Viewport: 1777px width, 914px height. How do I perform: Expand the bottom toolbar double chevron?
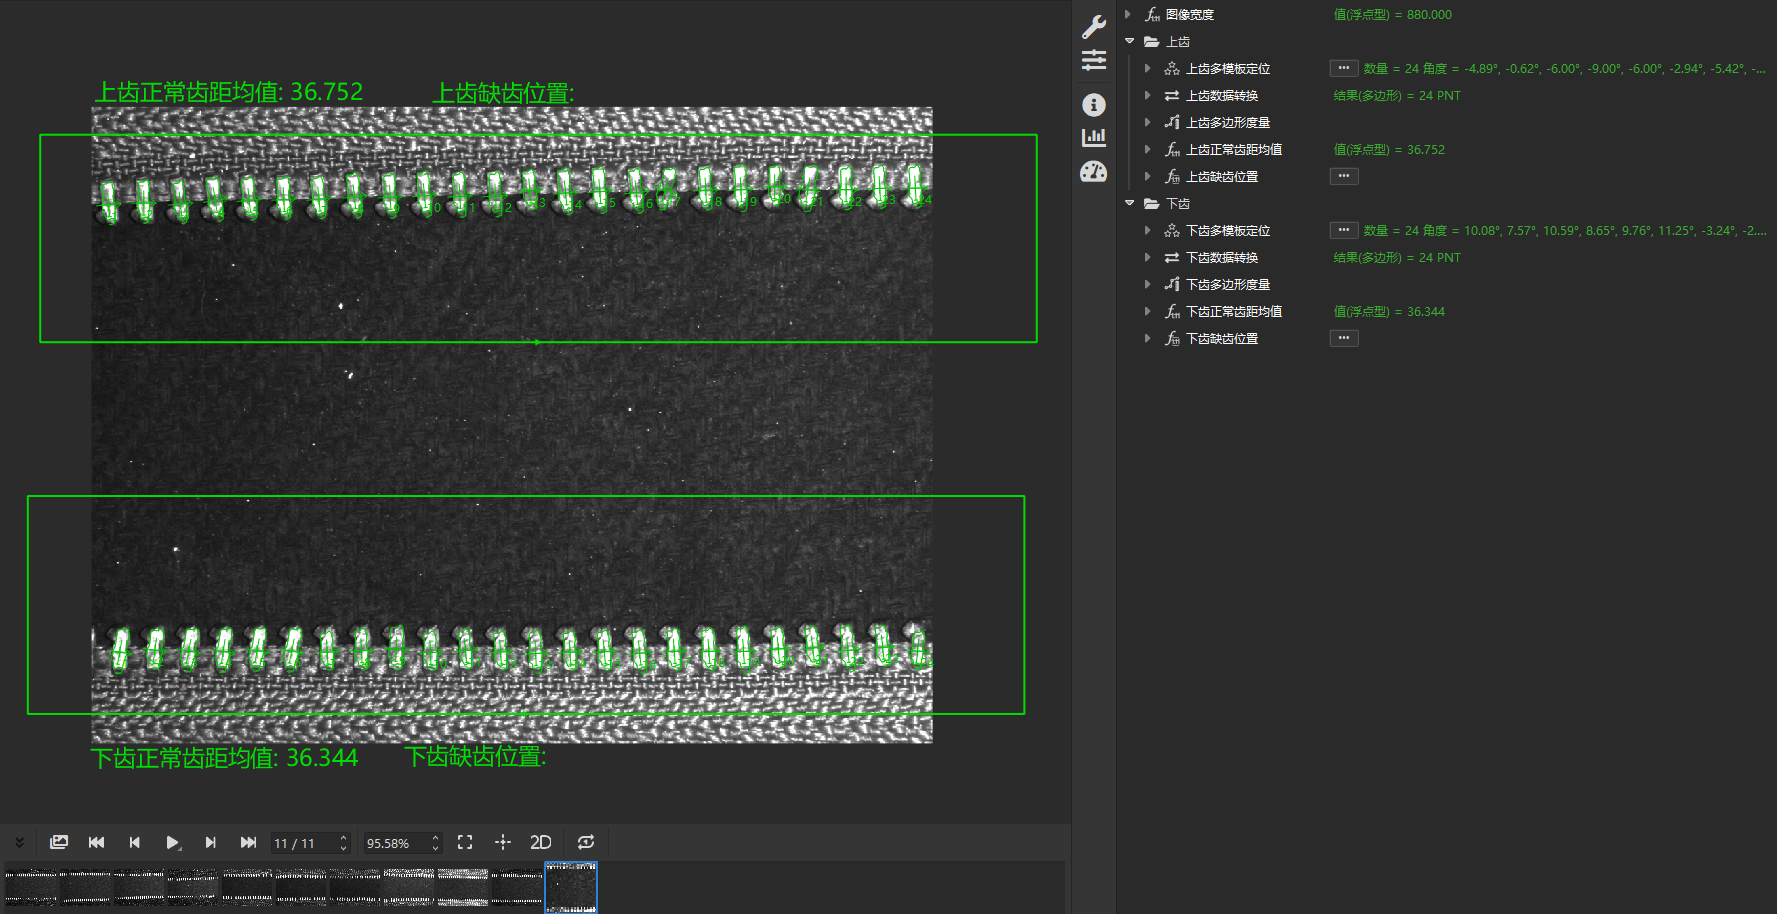pos(19,842)
